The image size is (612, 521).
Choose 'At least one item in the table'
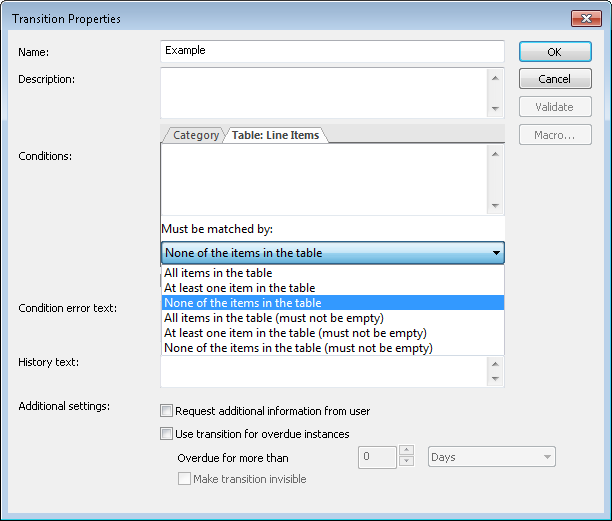[x=239, y=287]
